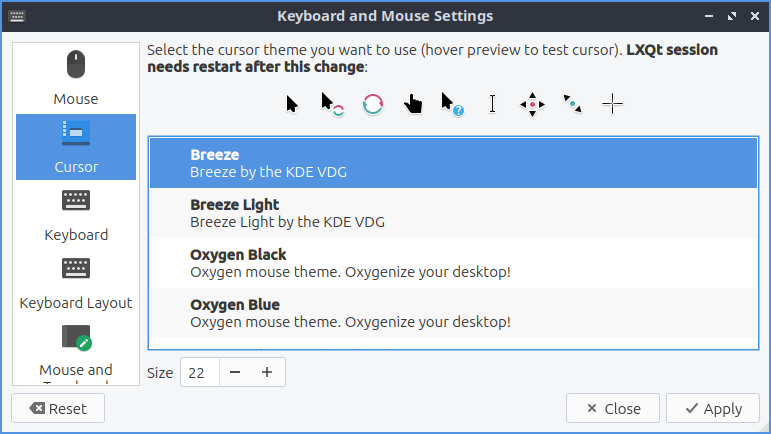771x434 pixels.
Task: Open Mouse and Touchpad settings
Action: coord(76,350)
